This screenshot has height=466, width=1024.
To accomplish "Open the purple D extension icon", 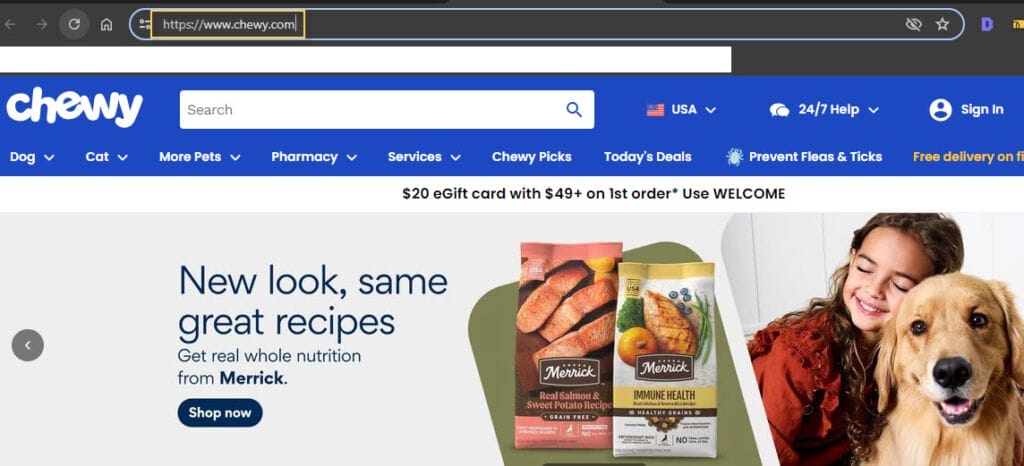I will tap(987, 25).
